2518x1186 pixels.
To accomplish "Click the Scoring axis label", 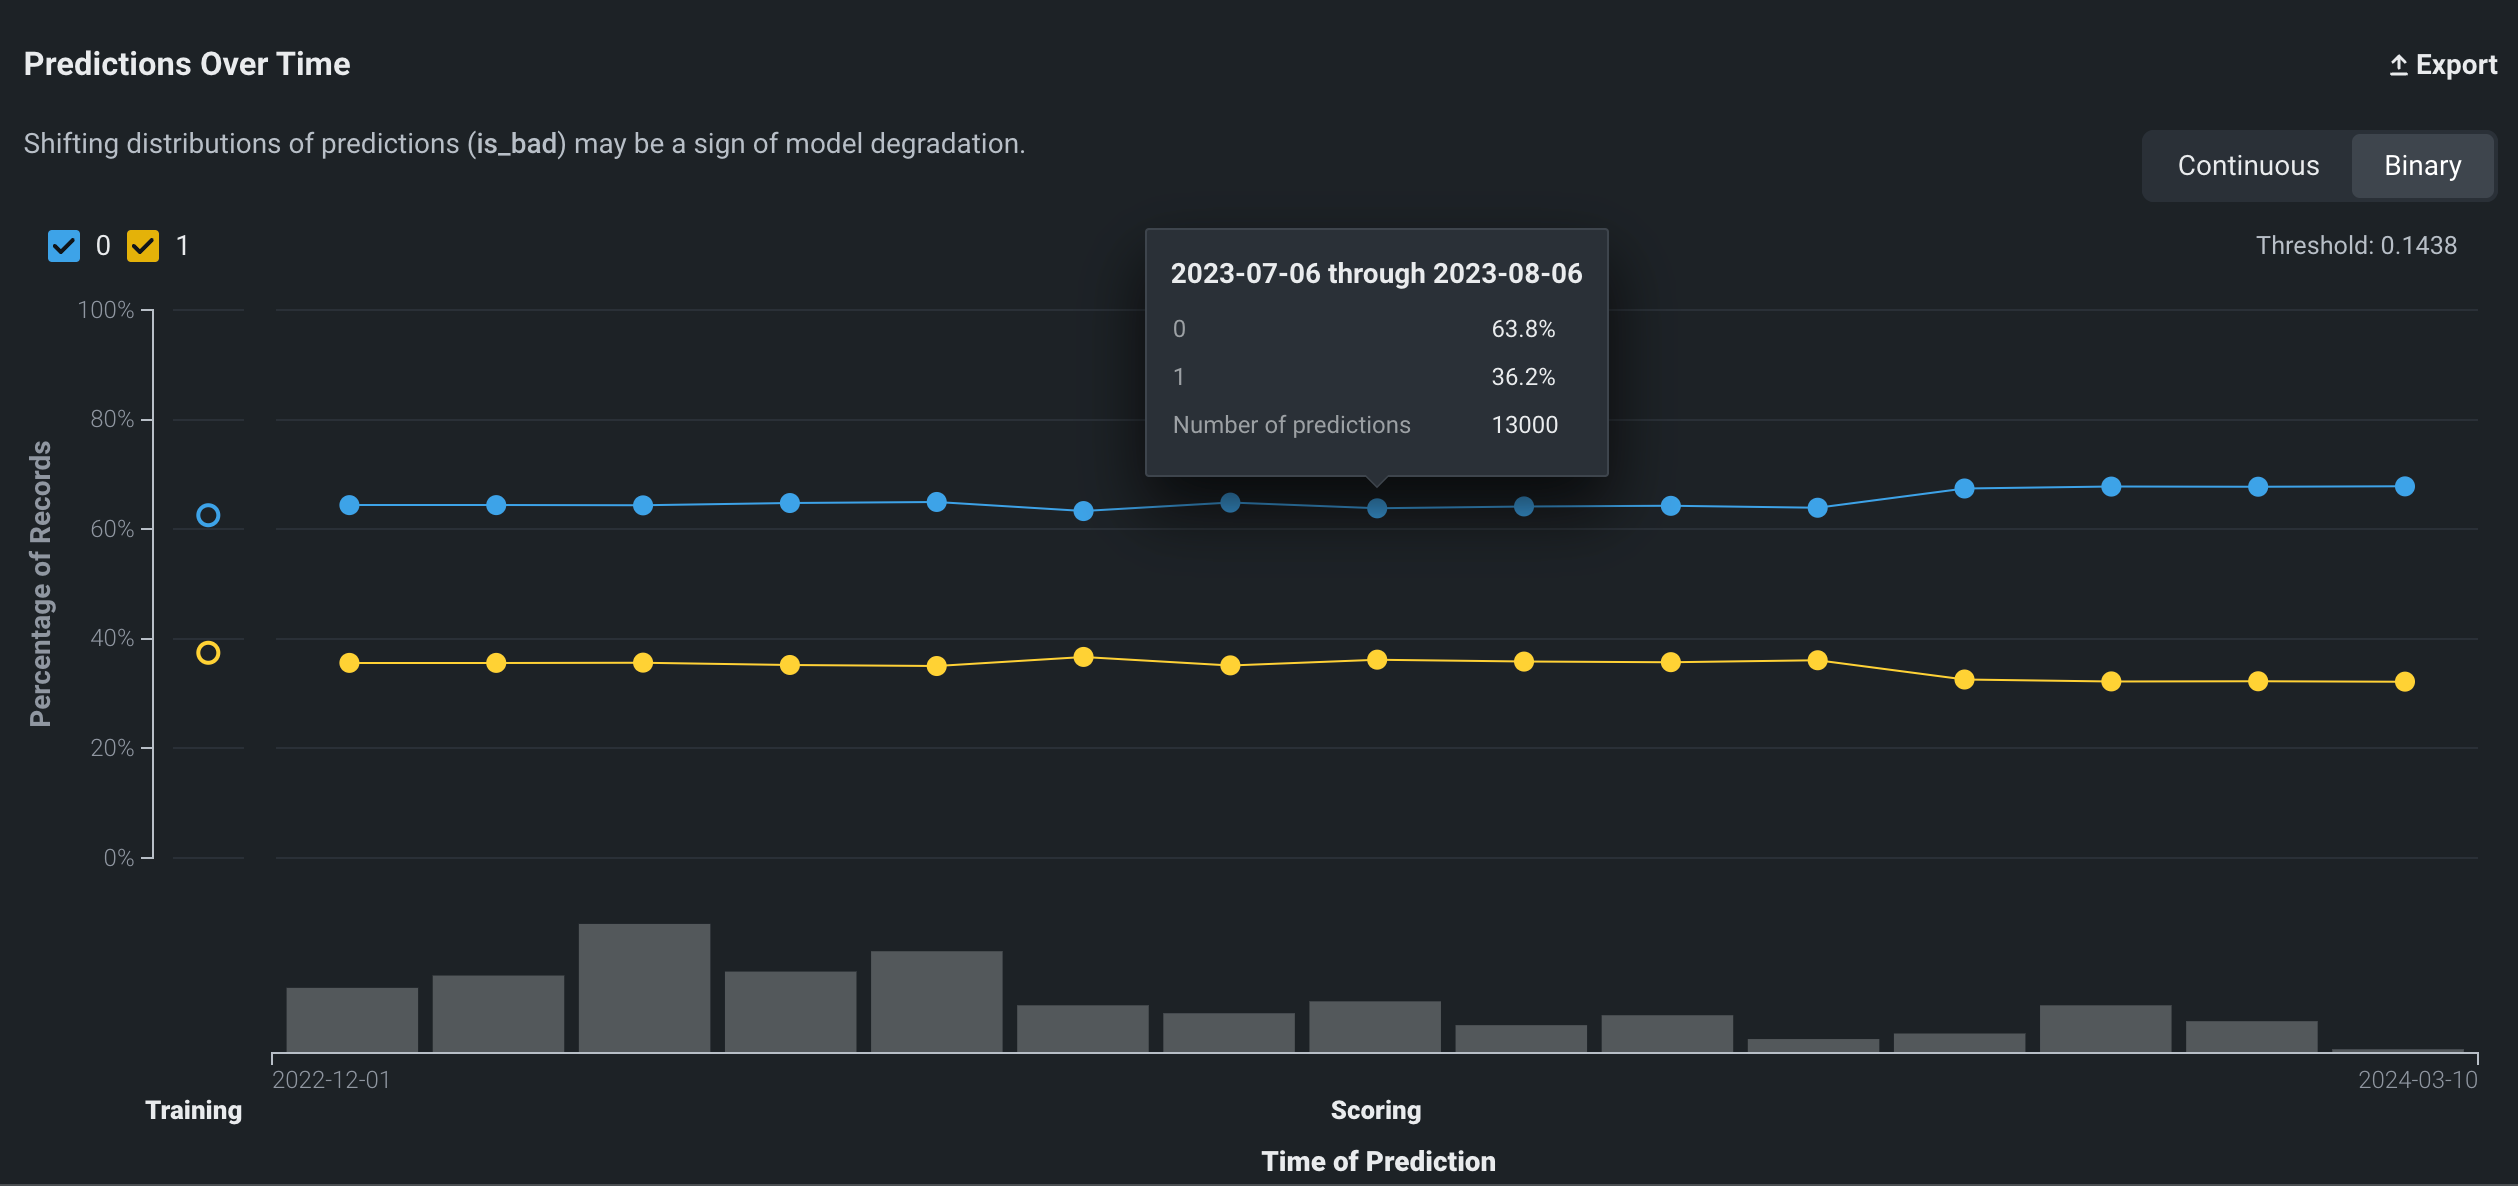I will pos(1375,1110).
